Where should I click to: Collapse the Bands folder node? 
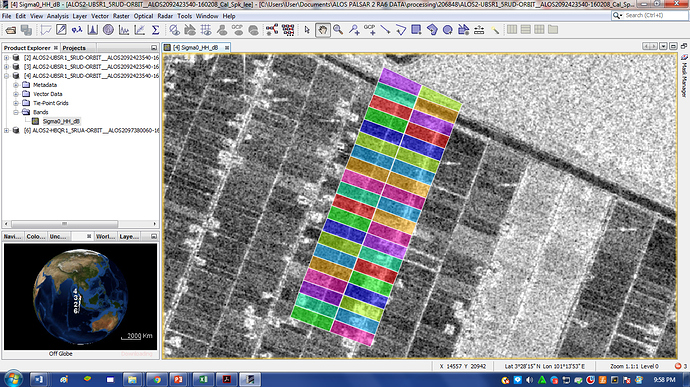[x=16, y=112]
